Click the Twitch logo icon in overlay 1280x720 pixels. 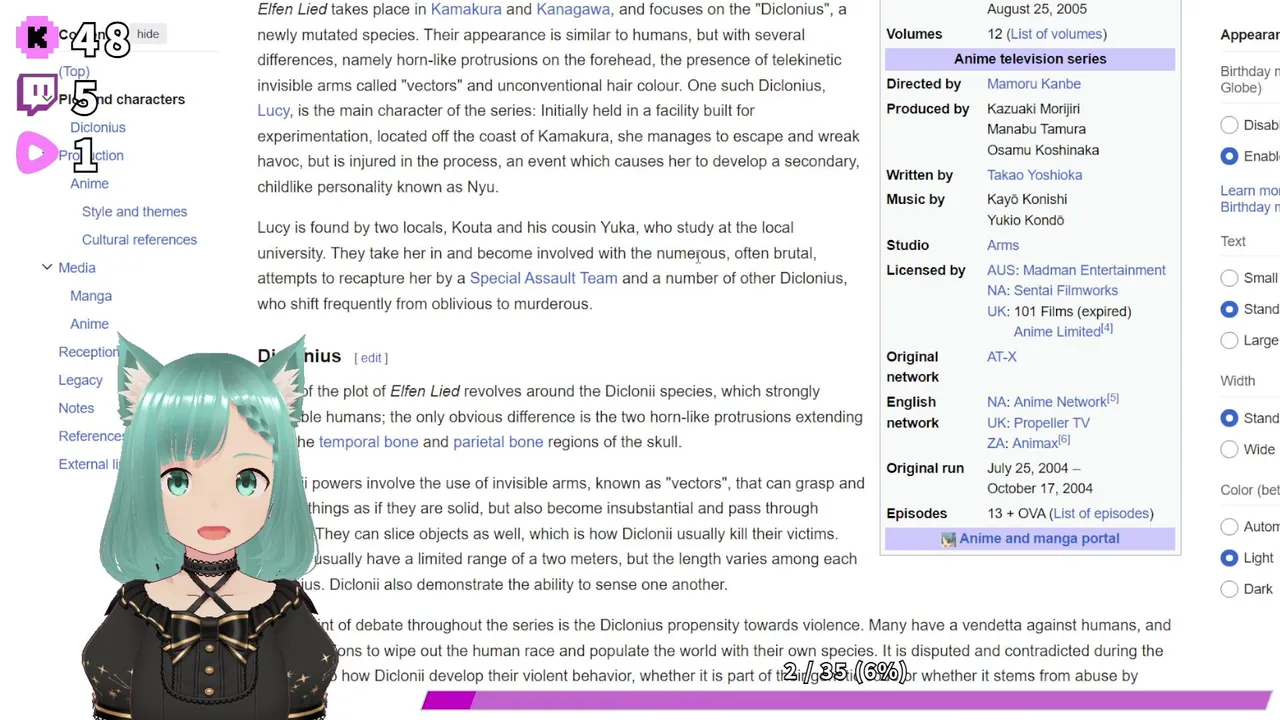(37, 95)
